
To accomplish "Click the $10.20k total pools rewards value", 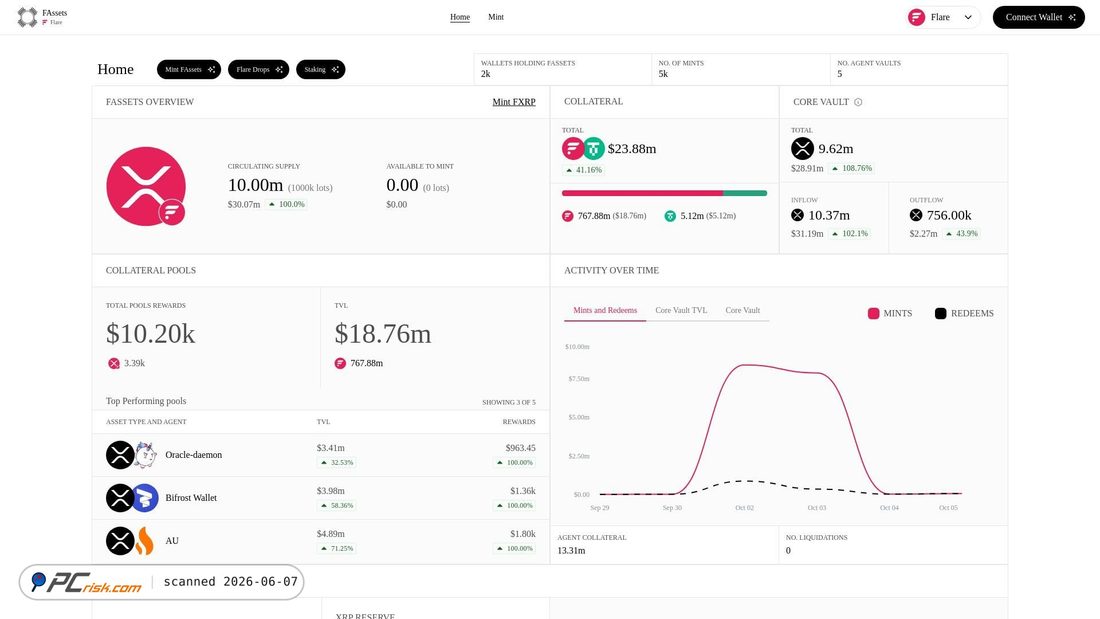I will tap(150, 334).
